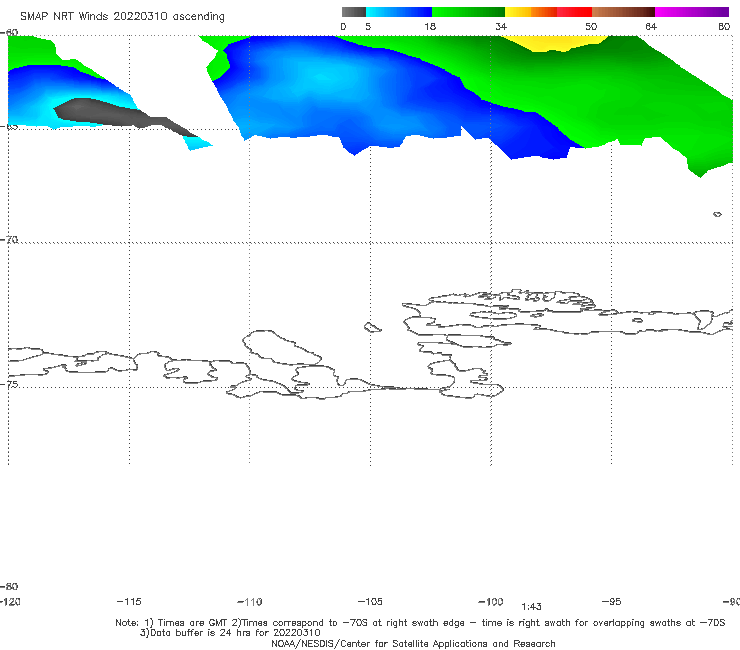Click the longitude label '-95'
This screenshot has height=650, width=740.
(612, 602)
